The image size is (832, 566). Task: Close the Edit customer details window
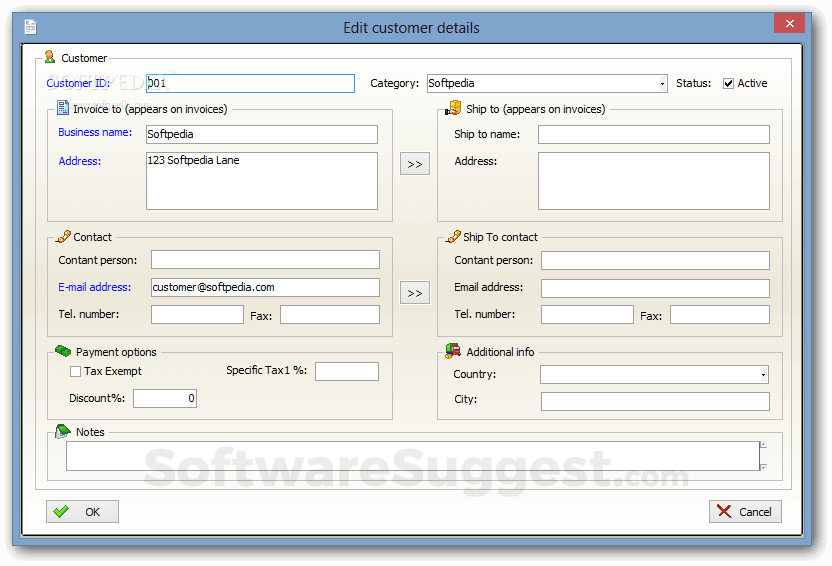coord(790,24)
